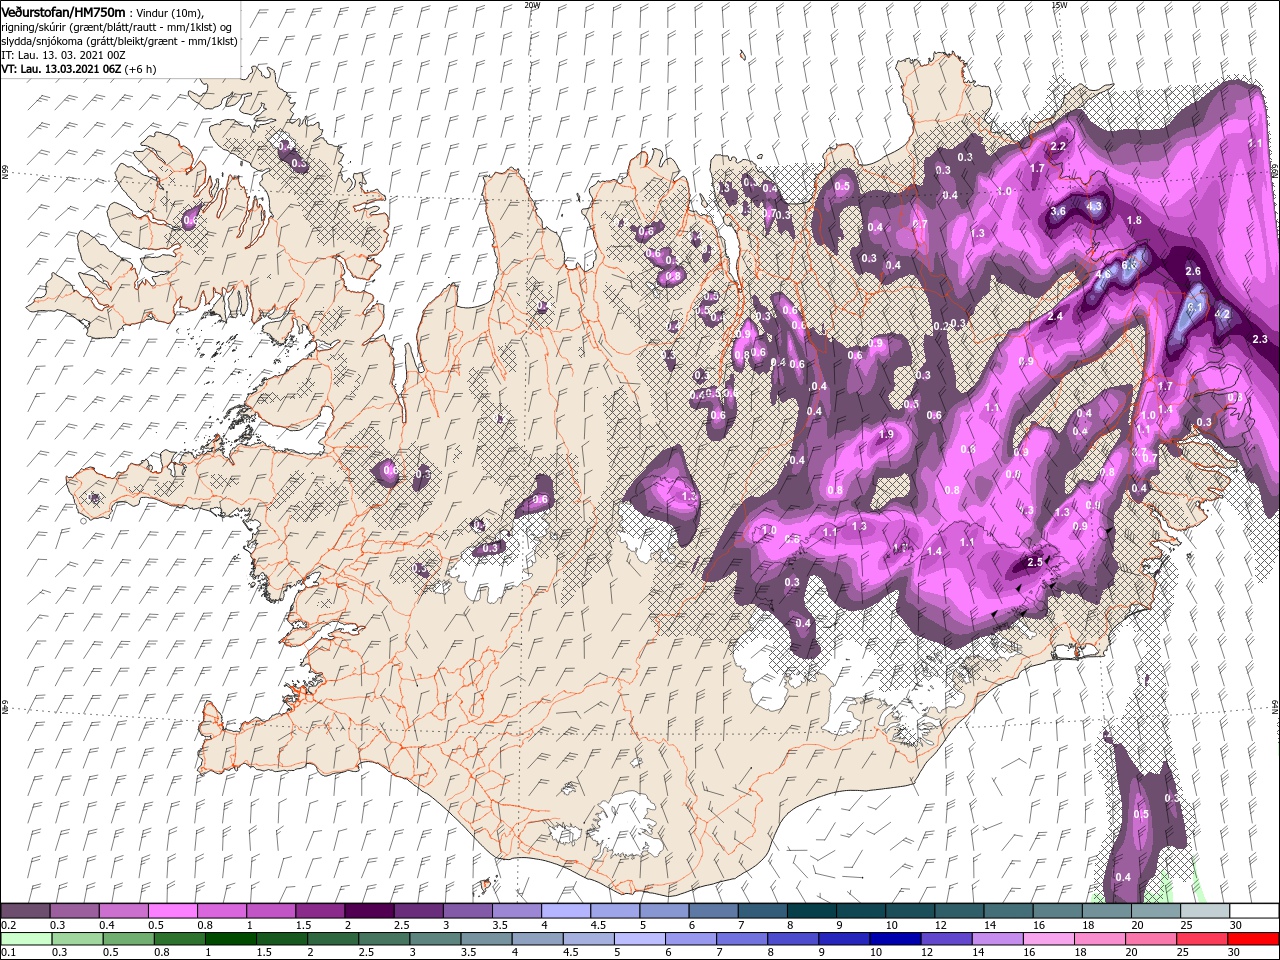The height and width of the screenshot is (960, 1280).
Task: Click the 20W longitude label
Action: 532,5
